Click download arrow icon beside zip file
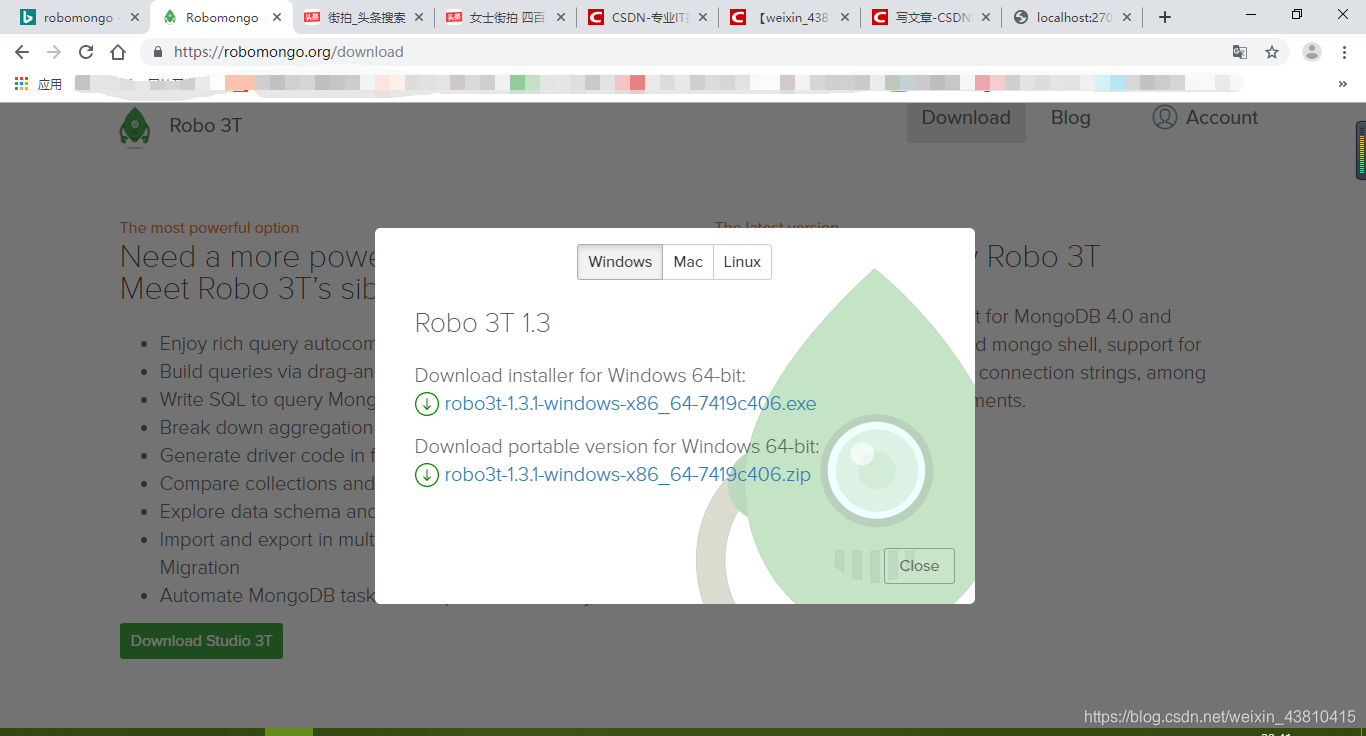1366x736 pixels. click(x=427, y=474)
